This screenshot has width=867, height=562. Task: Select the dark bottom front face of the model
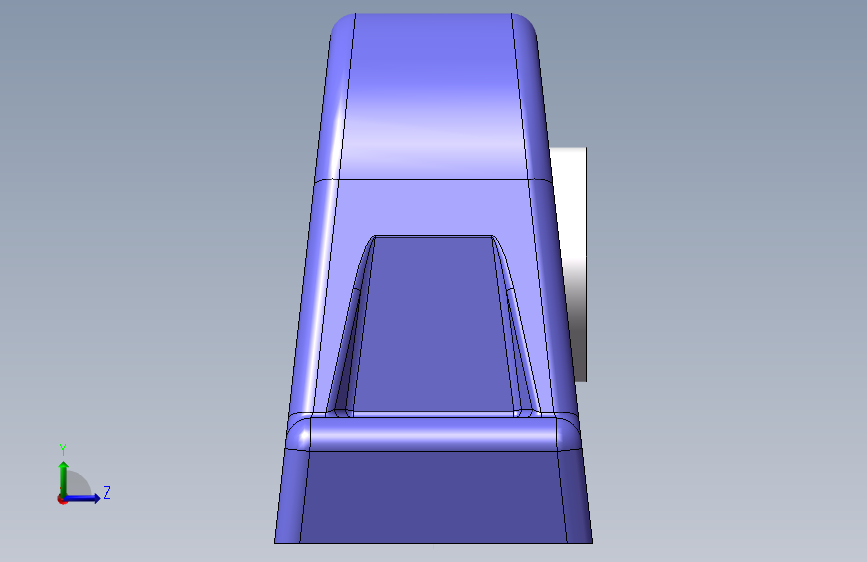[x=434, y=497]
